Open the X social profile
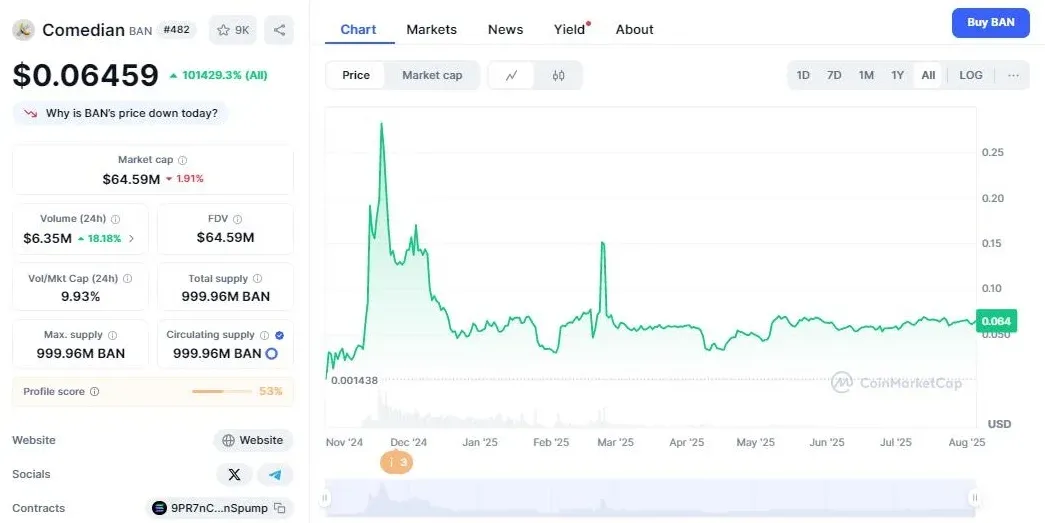Image resolution: width=1045 pixels, height=523 pixels. pyautogui.click(x=235, y=474)
